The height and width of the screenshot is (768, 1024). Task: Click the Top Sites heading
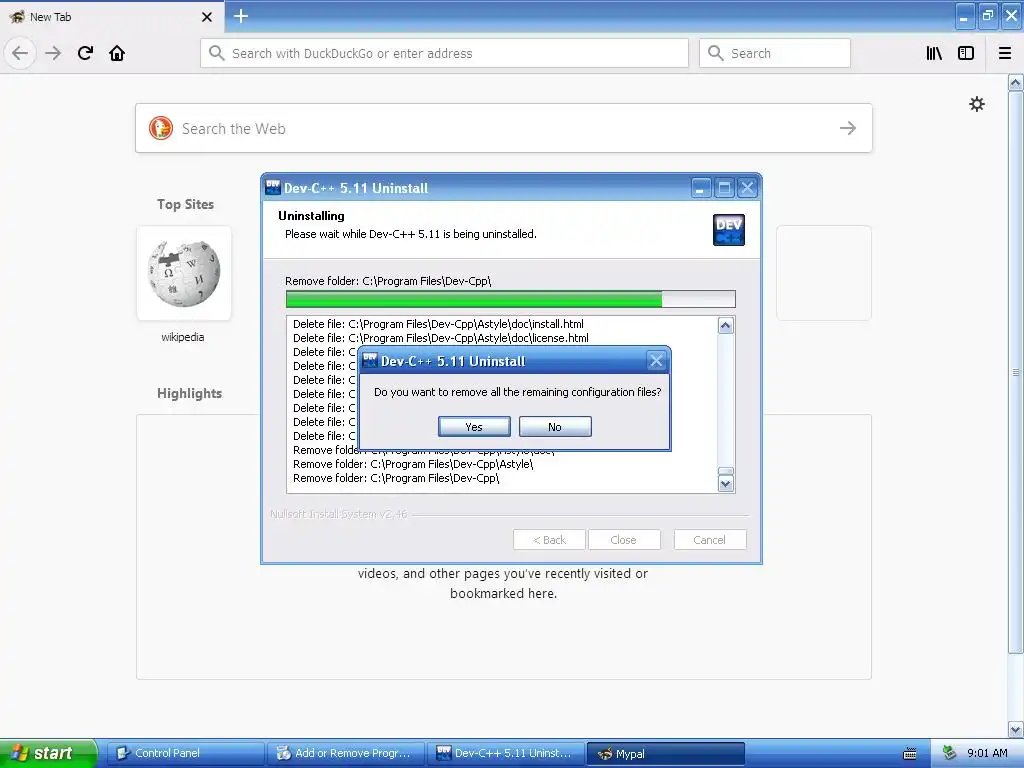[185, 204]
